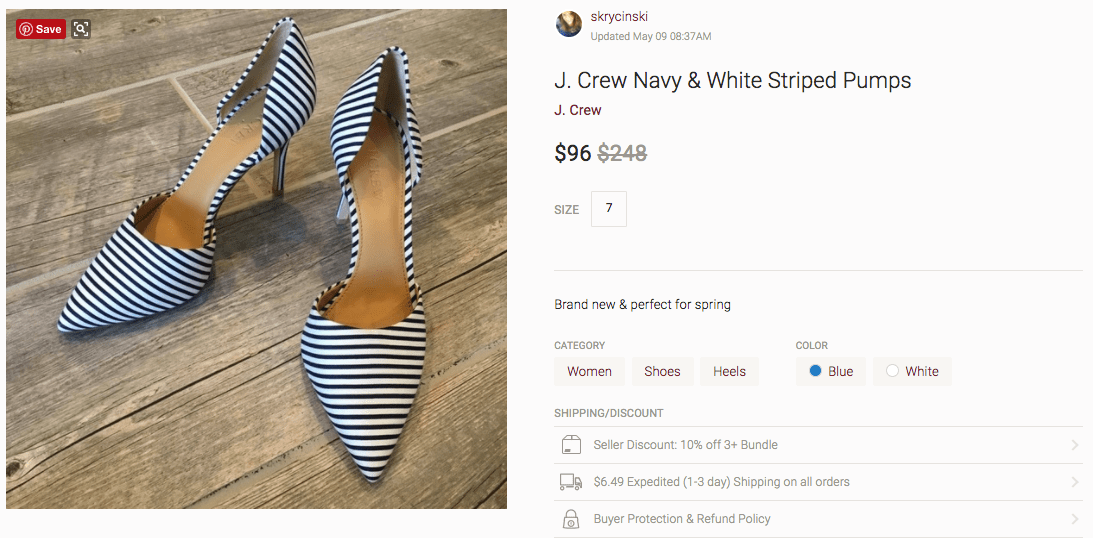Viewport: 1093px width, 538px height.
Task: Click the Pinterest Save button
Action: coord(41,29)
